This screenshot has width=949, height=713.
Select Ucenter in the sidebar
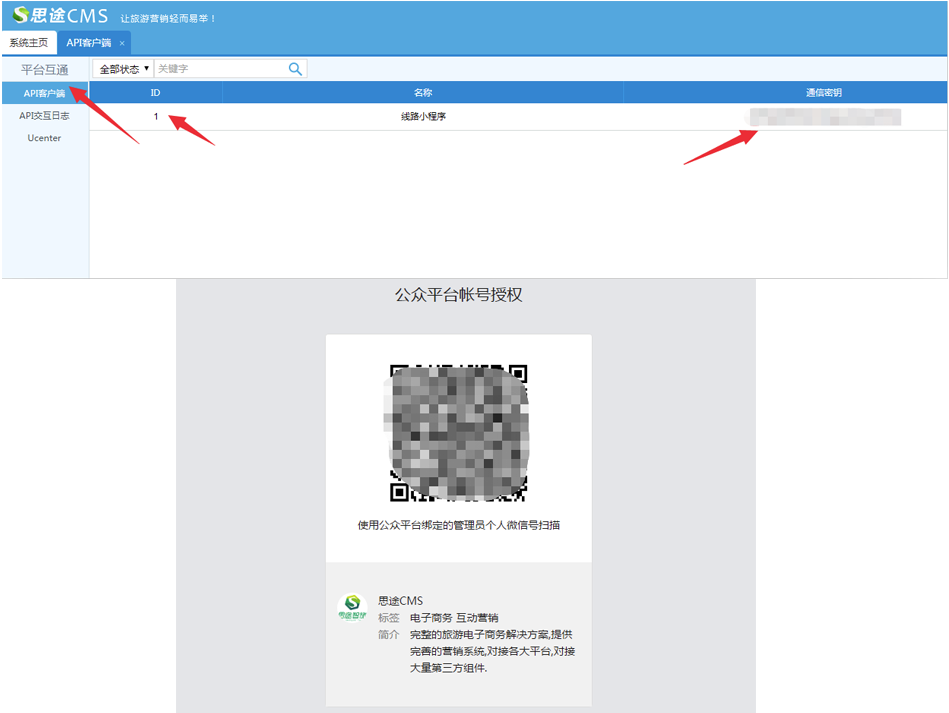[44, 138]
